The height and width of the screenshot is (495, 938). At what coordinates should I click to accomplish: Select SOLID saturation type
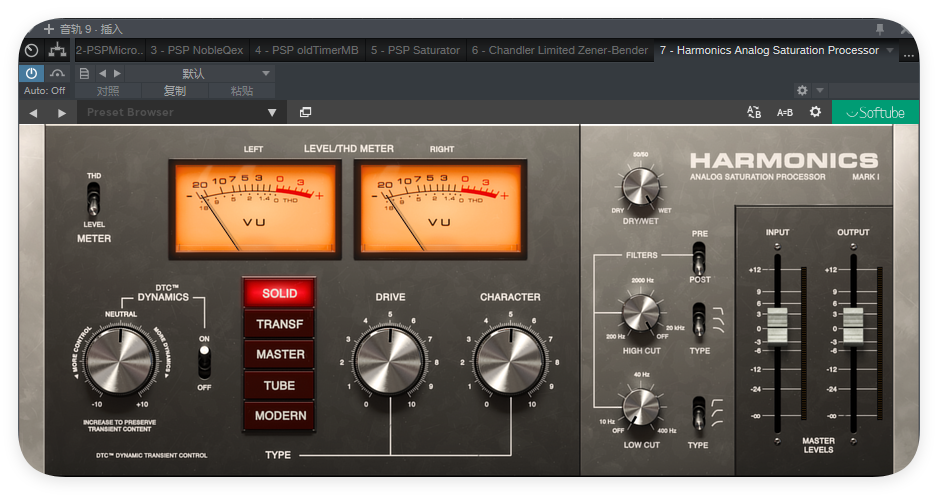[x=279, y=293]
